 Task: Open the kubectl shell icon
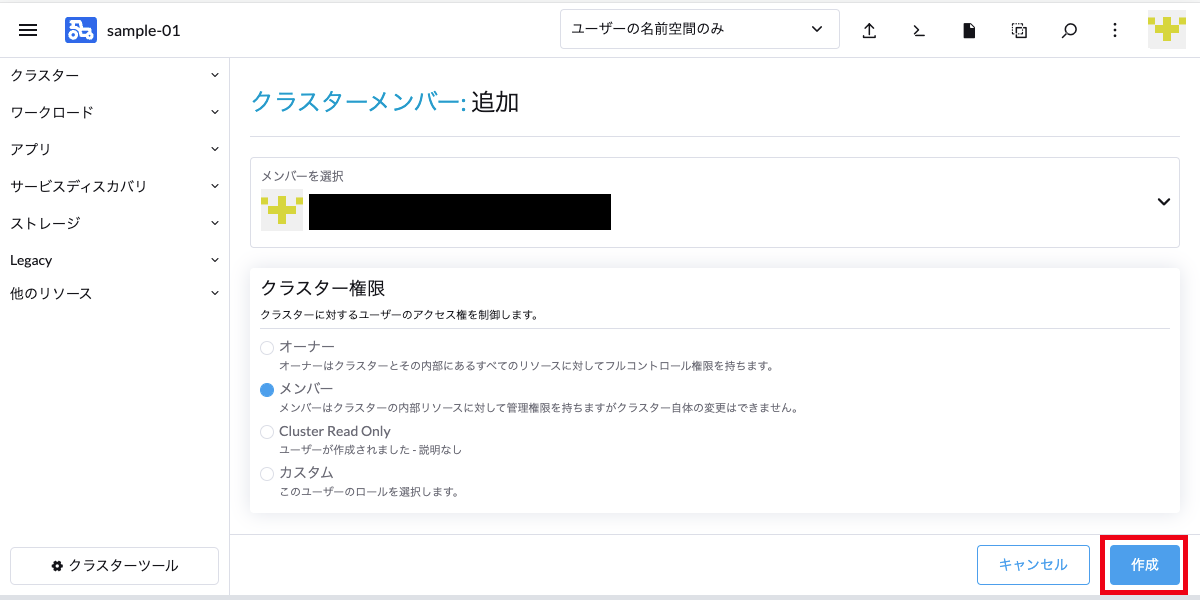[919, 30]
